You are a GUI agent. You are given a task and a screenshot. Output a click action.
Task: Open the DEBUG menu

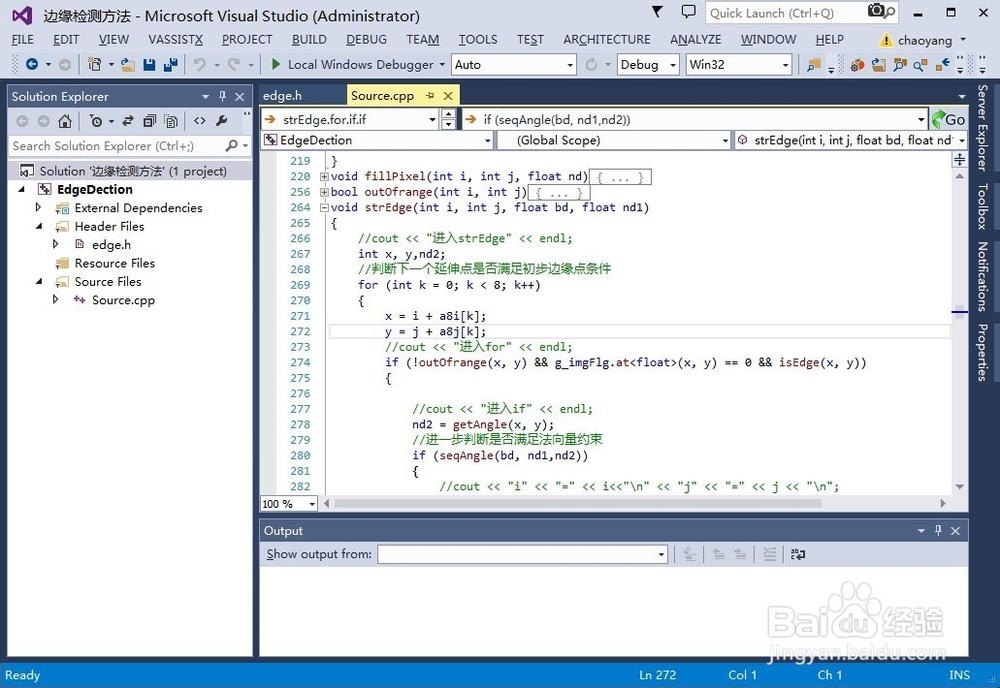coord(366,40)
